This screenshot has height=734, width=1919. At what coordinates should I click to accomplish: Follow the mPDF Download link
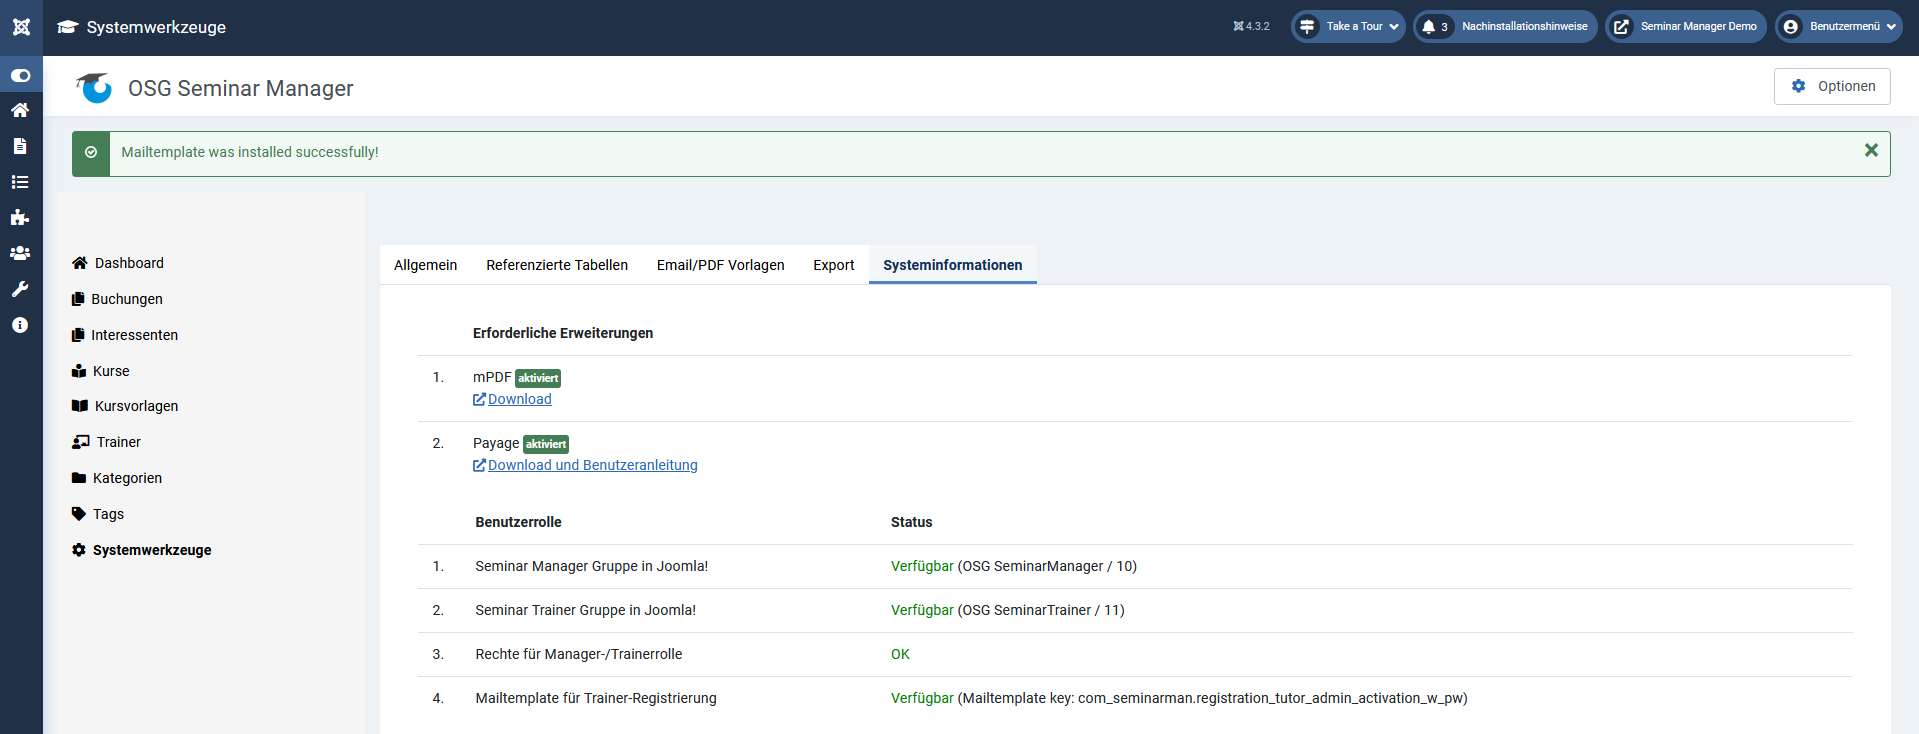pyautogui.click(x=519, y=399)
